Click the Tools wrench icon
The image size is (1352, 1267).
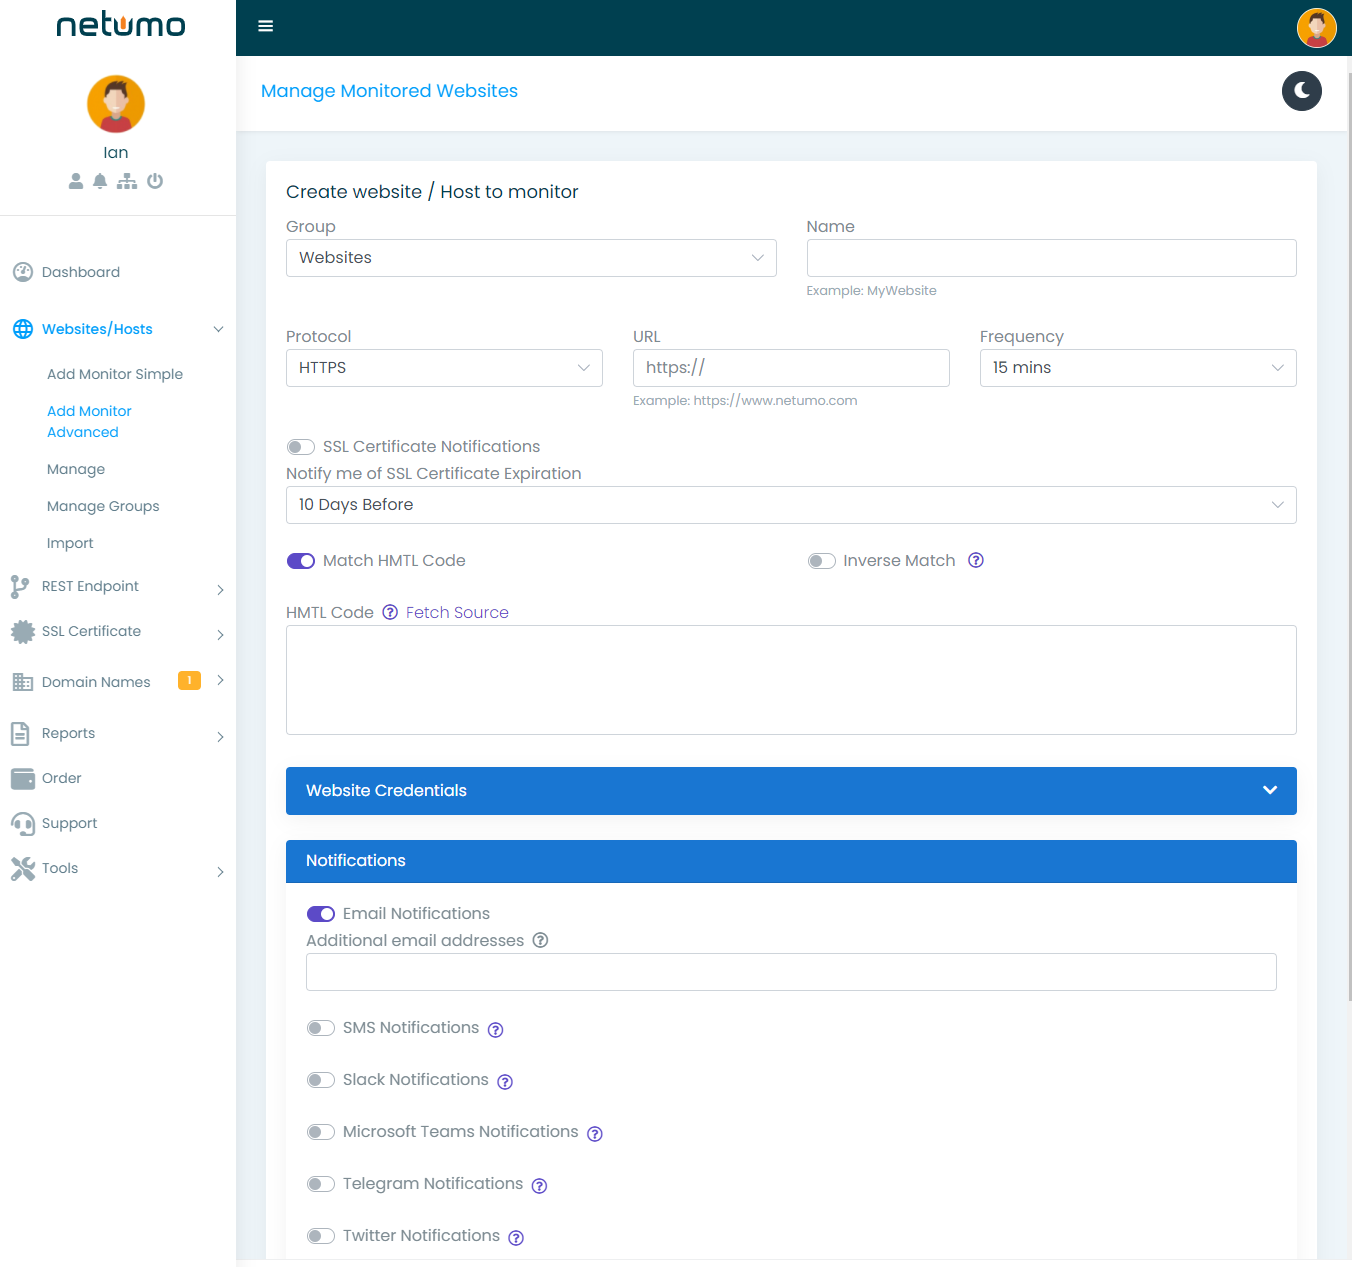23,868
